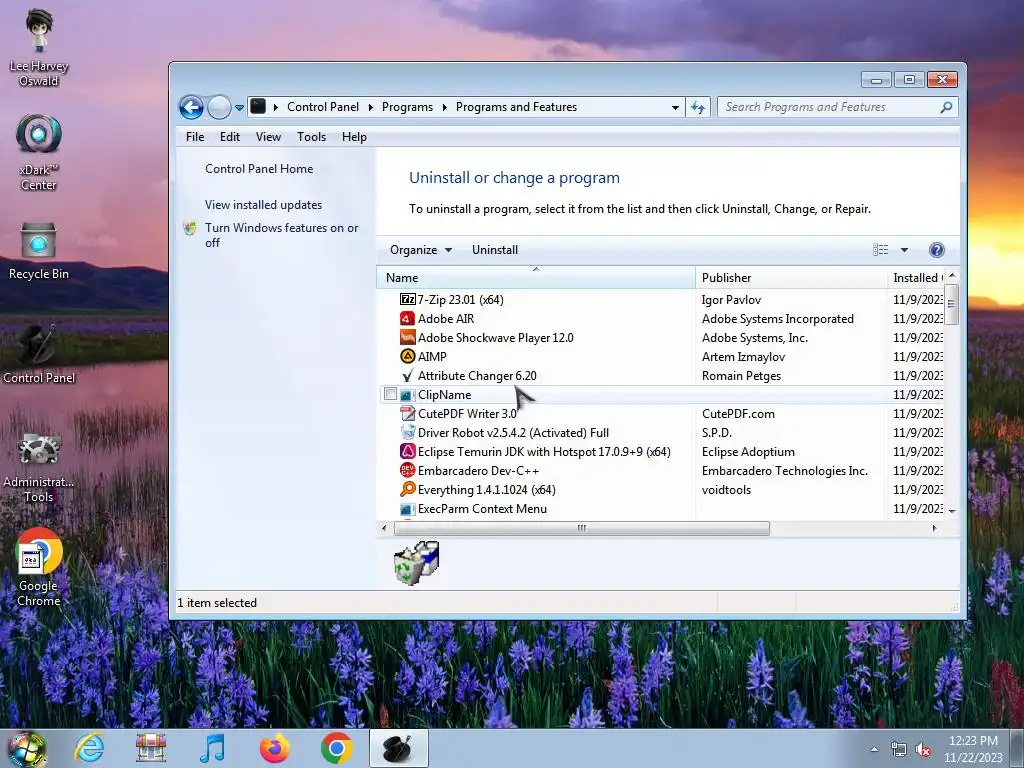Open xDark Center desktop icon
The width and height of the screenshot is (1024, 768).
click(39, 152)
